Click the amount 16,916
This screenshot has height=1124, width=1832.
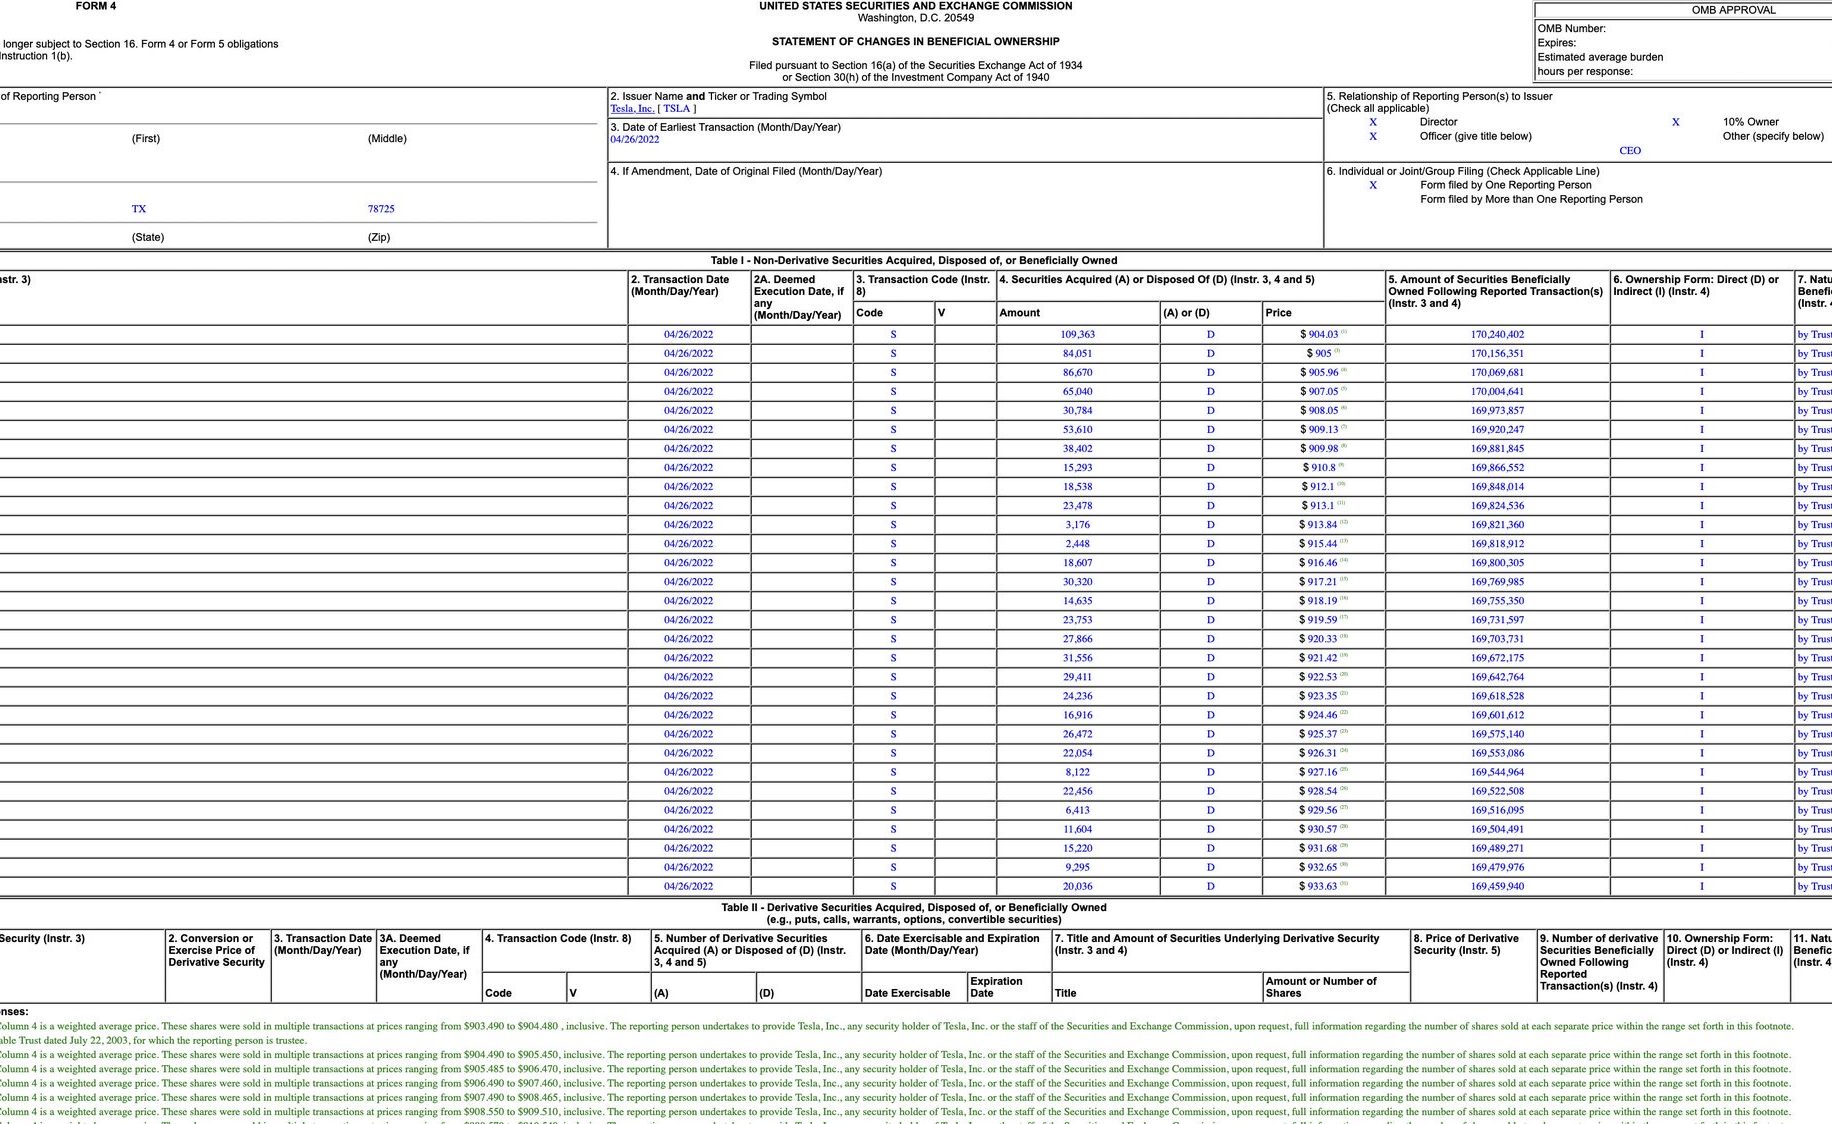1078,715
